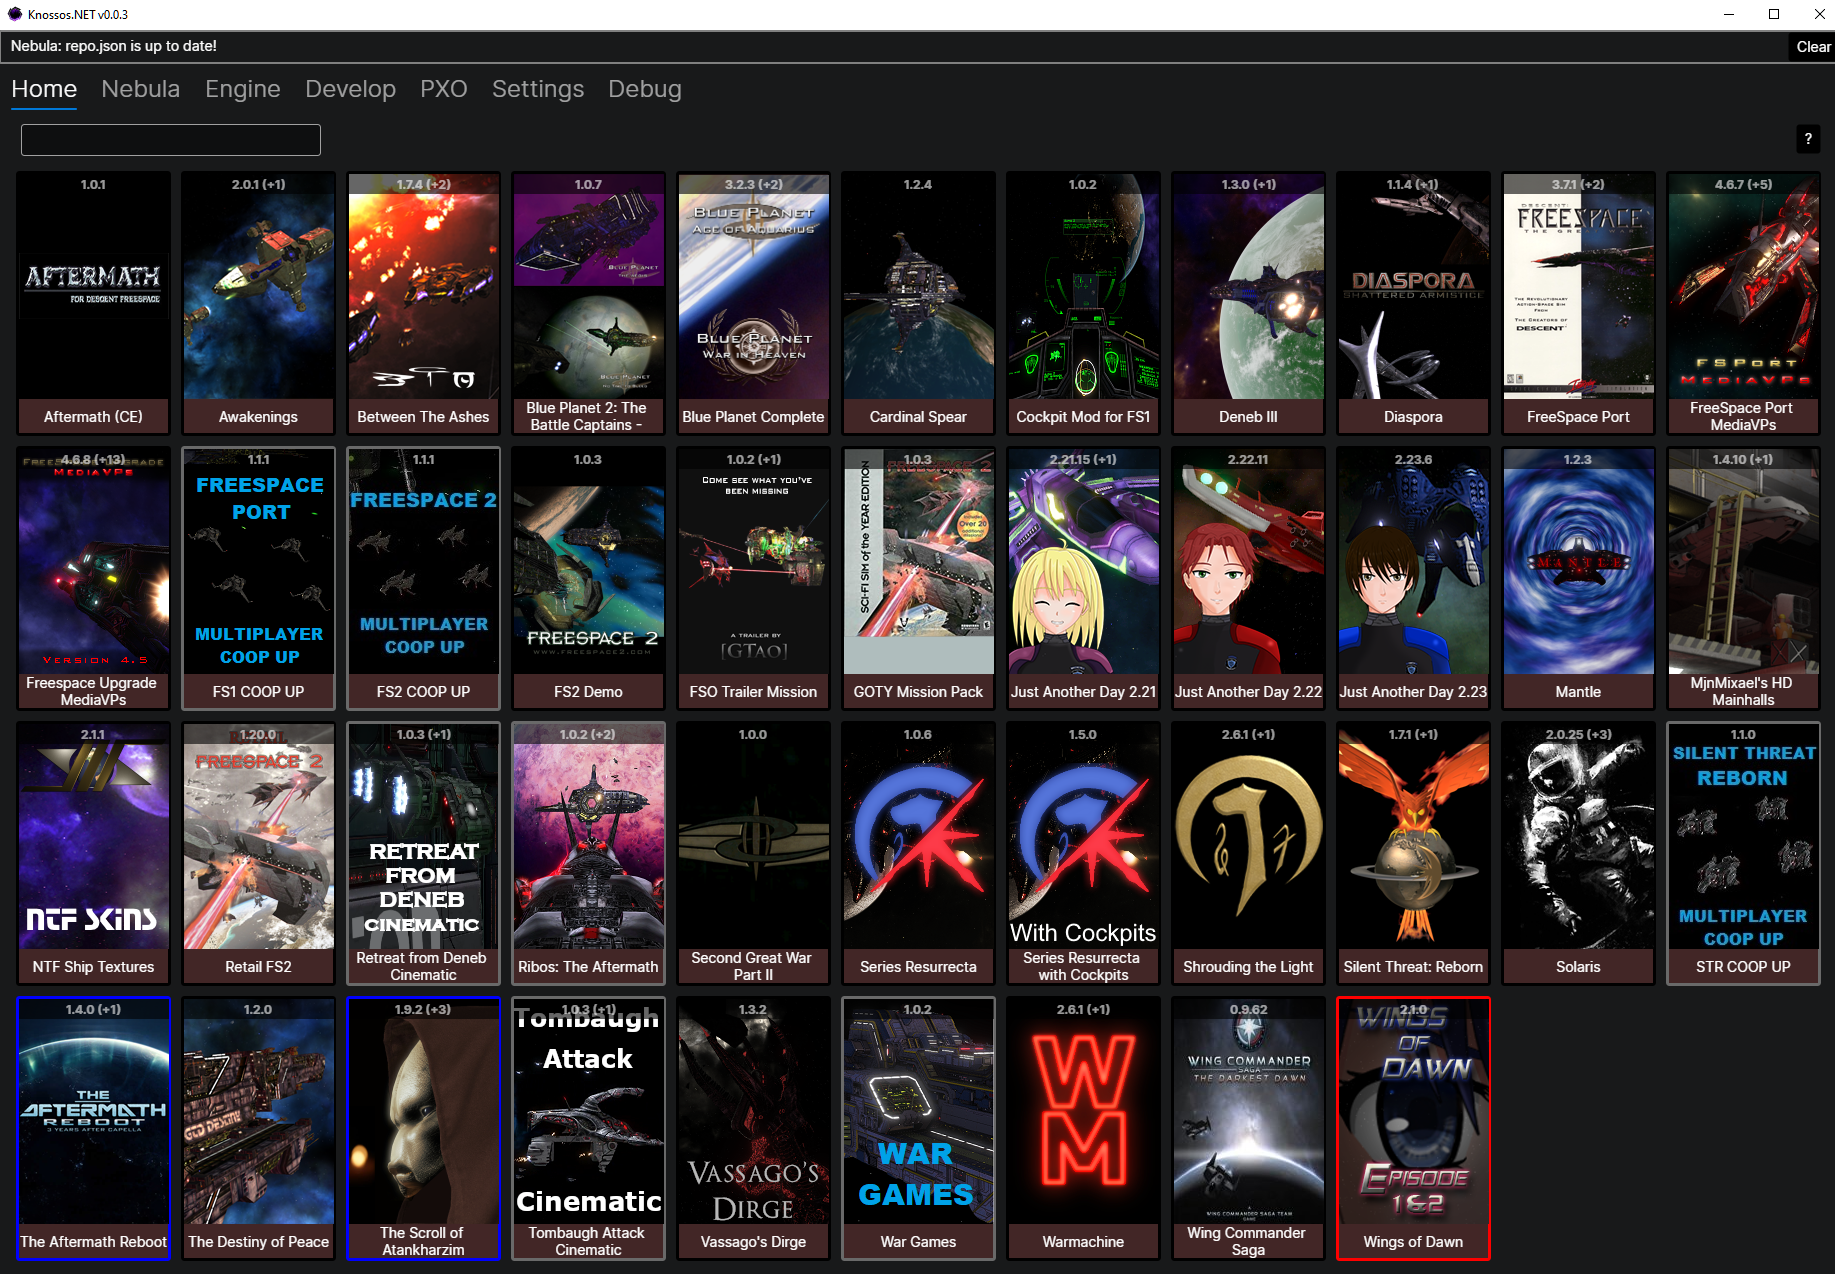Select the Between The Ashes mod
This screenshot has width=1835, height=1274.
[423, 303]
